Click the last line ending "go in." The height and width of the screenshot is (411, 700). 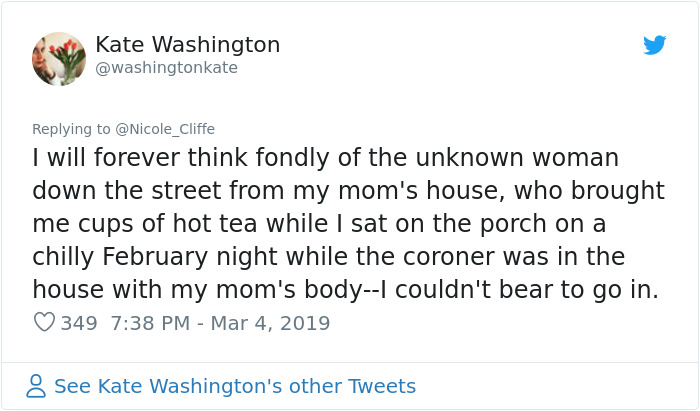pos(346,290)
